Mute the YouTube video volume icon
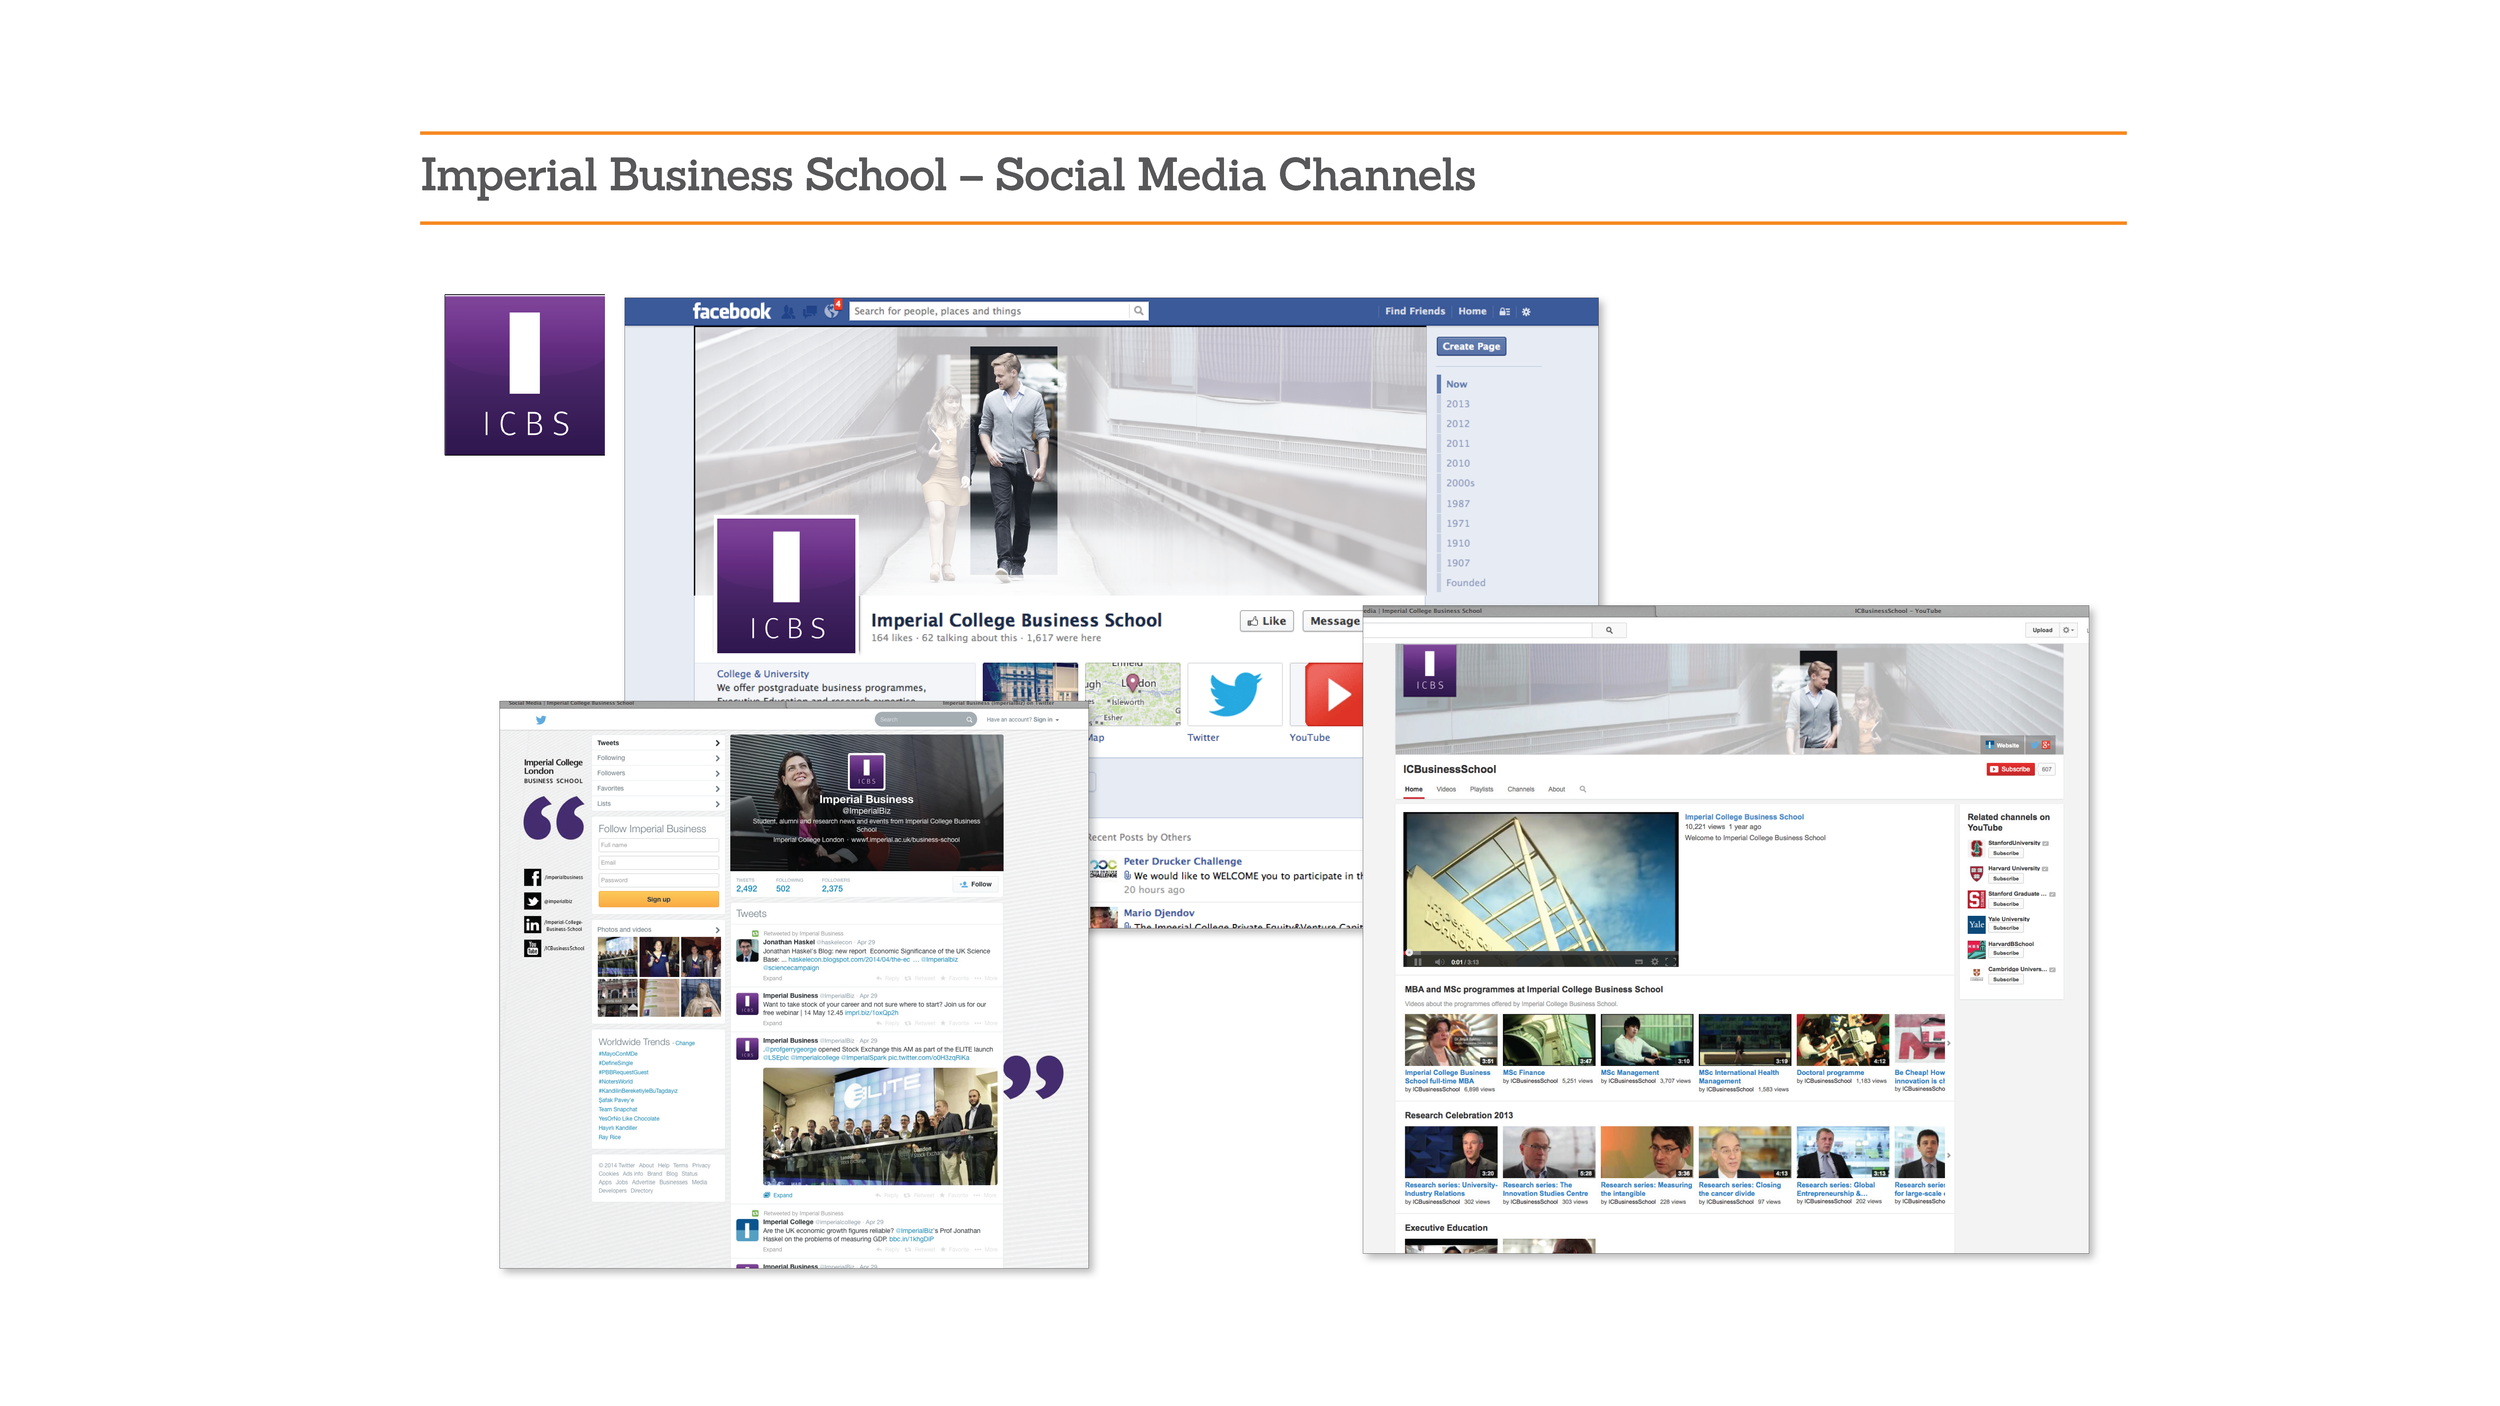The width and height of the screenshot is (2500, 1406). pyautogui.click(x=1439, y=962)
